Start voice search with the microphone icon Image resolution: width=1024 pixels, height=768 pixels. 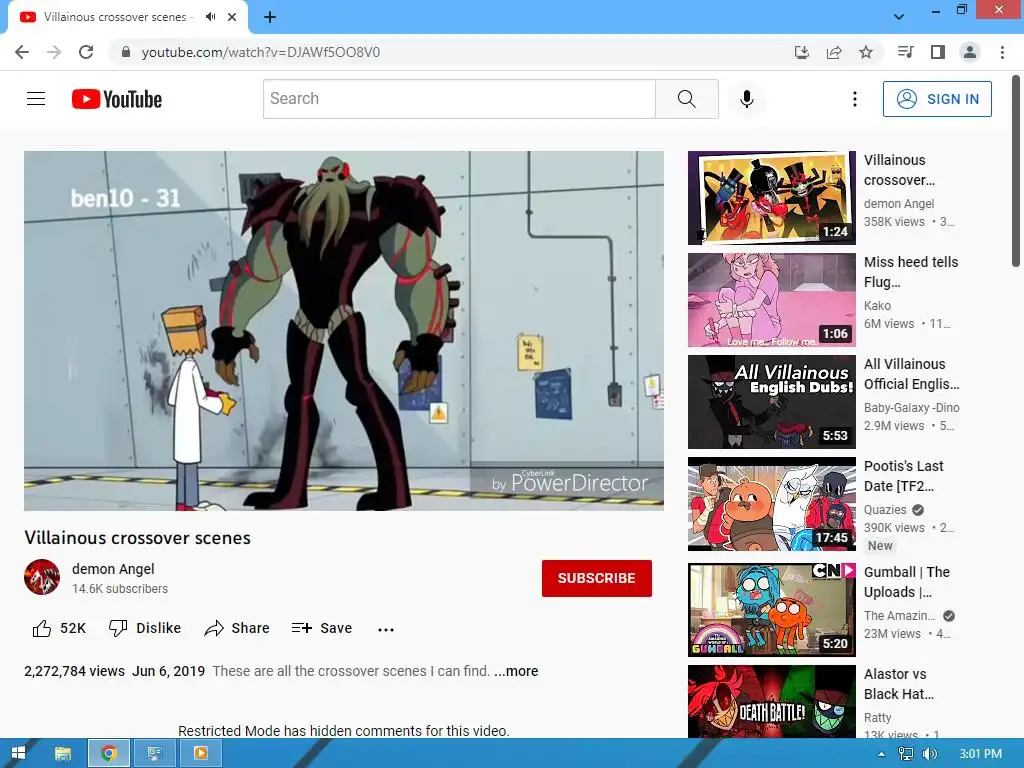point(746,99)
